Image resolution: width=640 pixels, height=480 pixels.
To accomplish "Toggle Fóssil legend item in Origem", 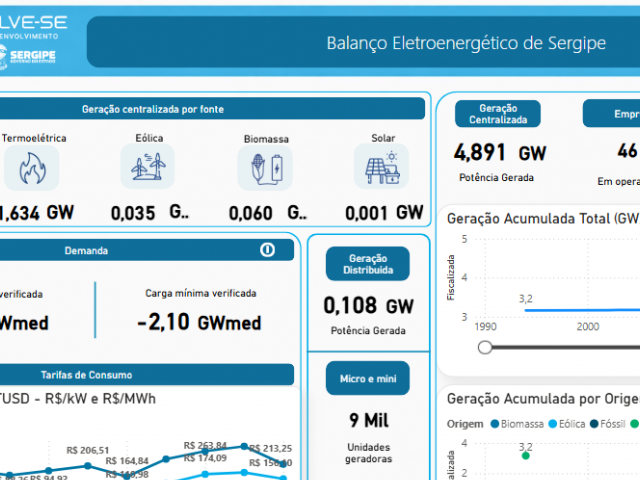I will click(x=620, y=424).
